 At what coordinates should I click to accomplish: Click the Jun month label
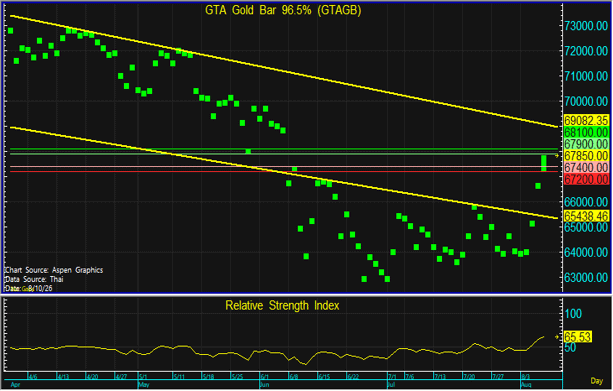(x=265, y=385)
